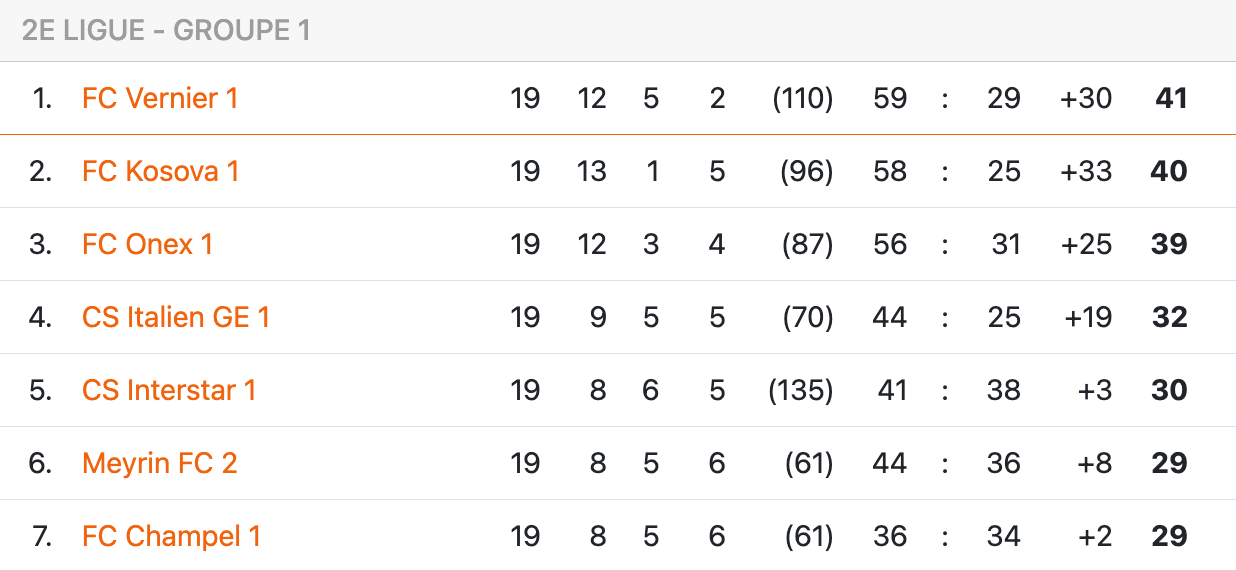Click FC Onex's 39 points value
This screenshot has height=570, width=1236.
1169,244
